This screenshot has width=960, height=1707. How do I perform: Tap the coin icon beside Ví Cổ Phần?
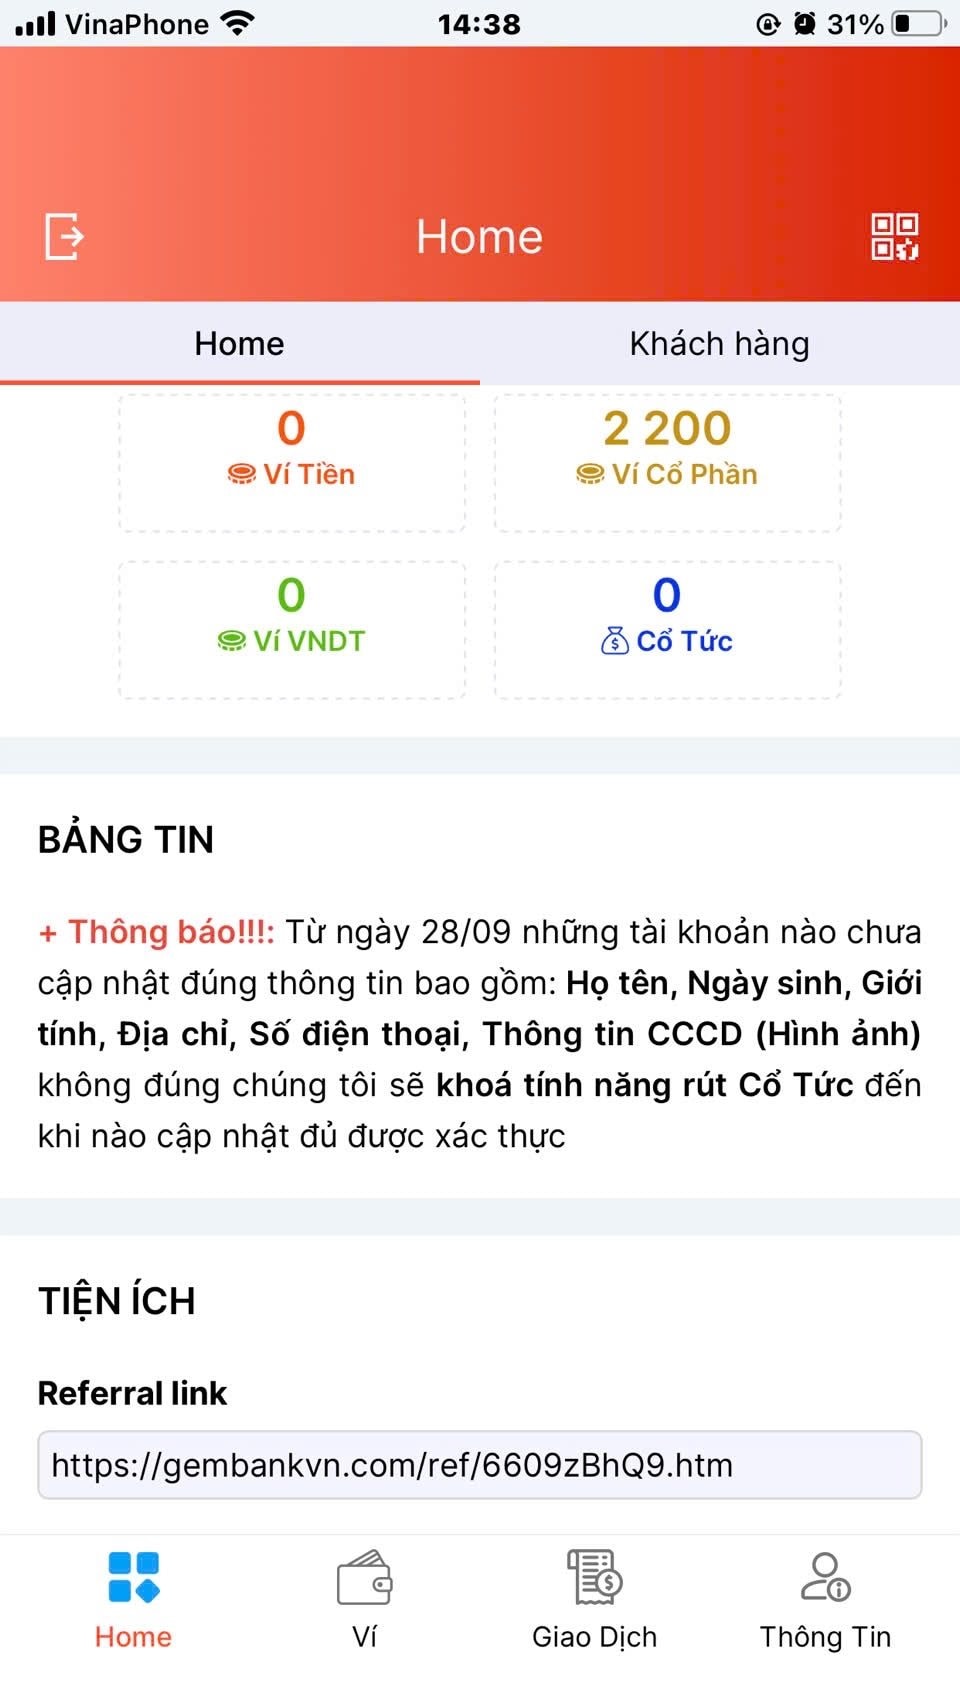(590, 474)
